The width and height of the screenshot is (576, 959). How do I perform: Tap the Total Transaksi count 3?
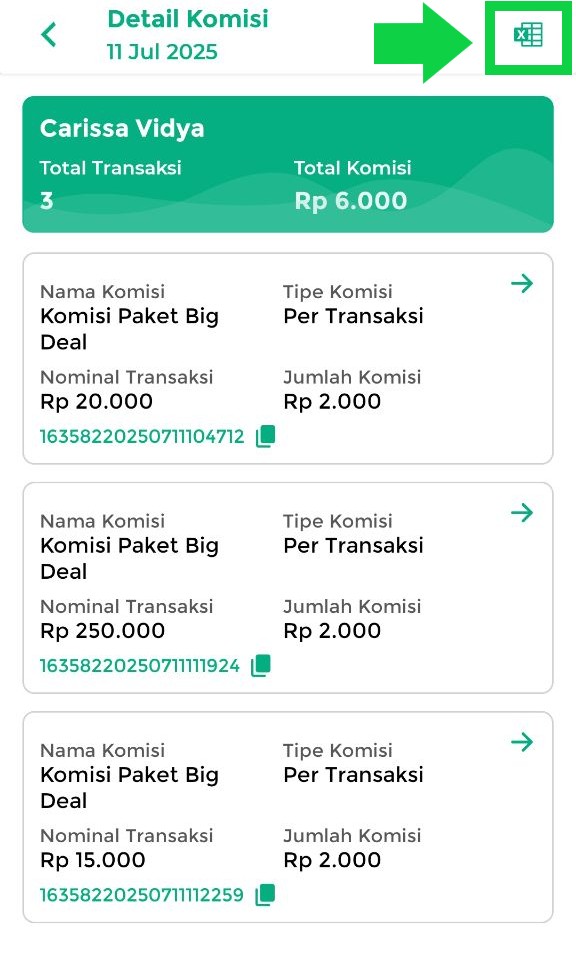(46, 201)
